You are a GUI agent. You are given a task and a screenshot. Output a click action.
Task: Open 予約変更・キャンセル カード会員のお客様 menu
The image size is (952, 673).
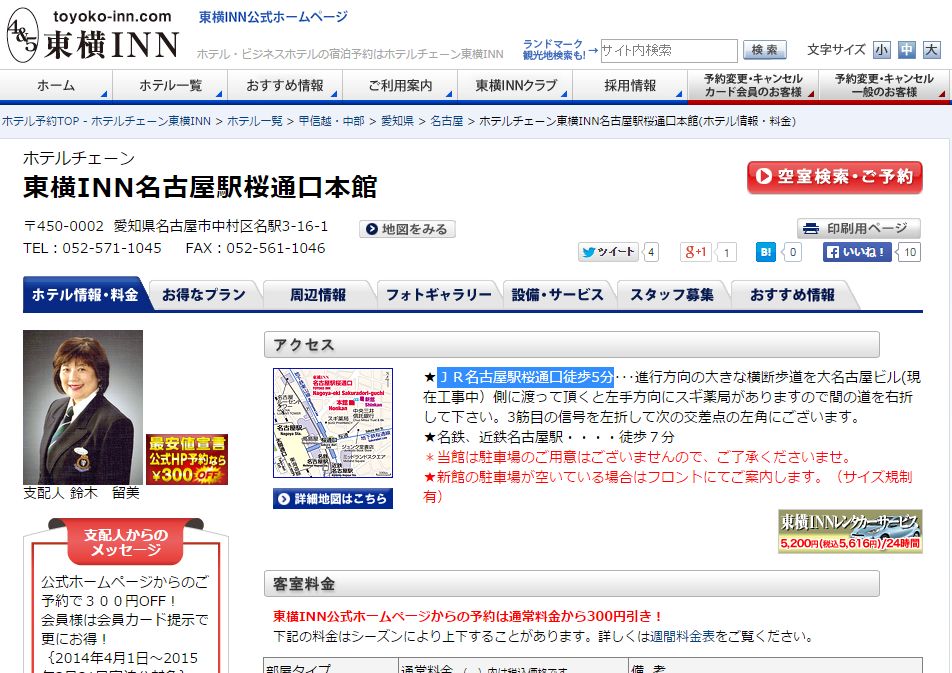[x=753, y=86]
